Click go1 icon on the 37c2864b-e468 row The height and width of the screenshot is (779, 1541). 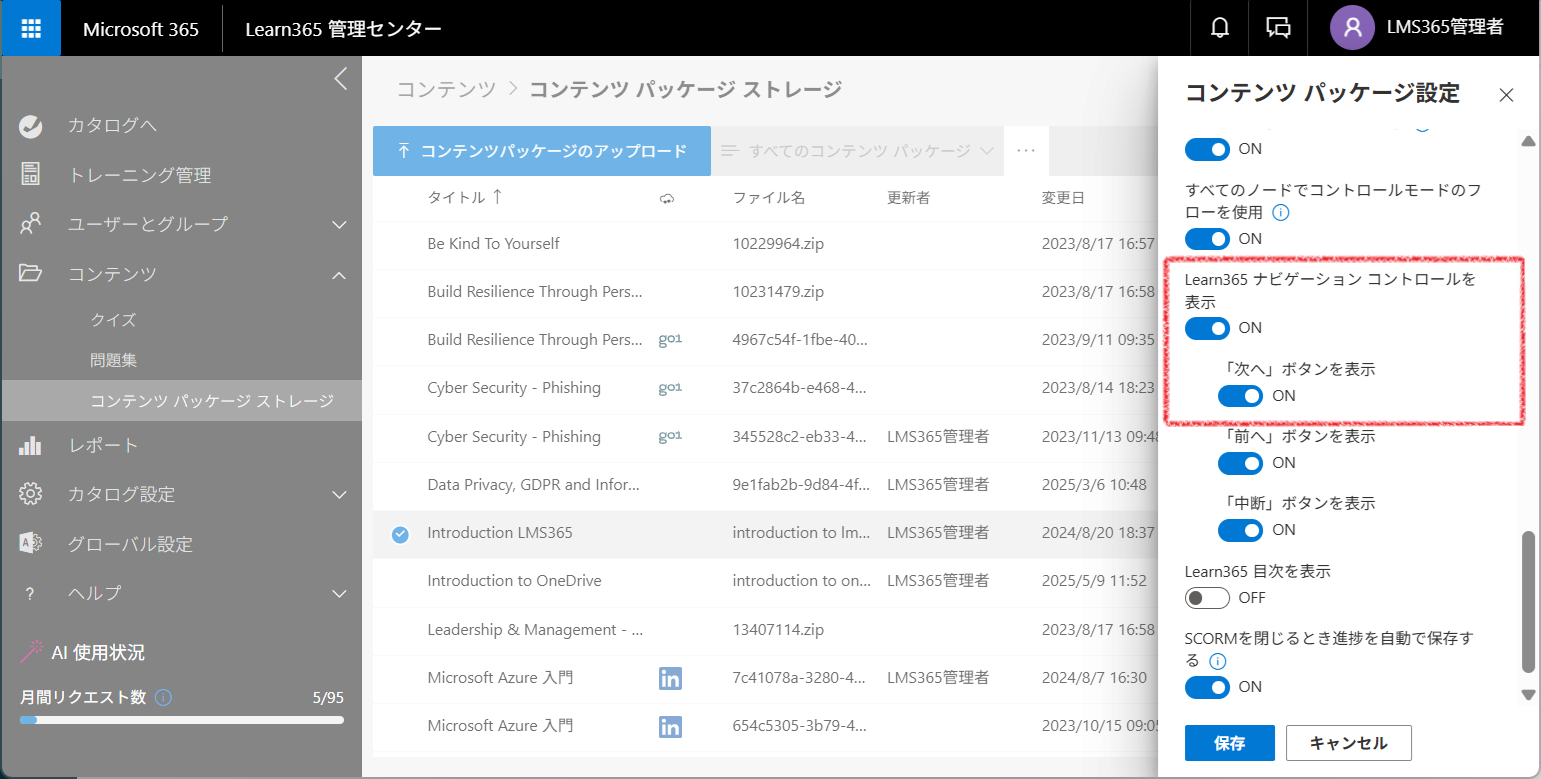pyautogui.click(x=670, y=388)
